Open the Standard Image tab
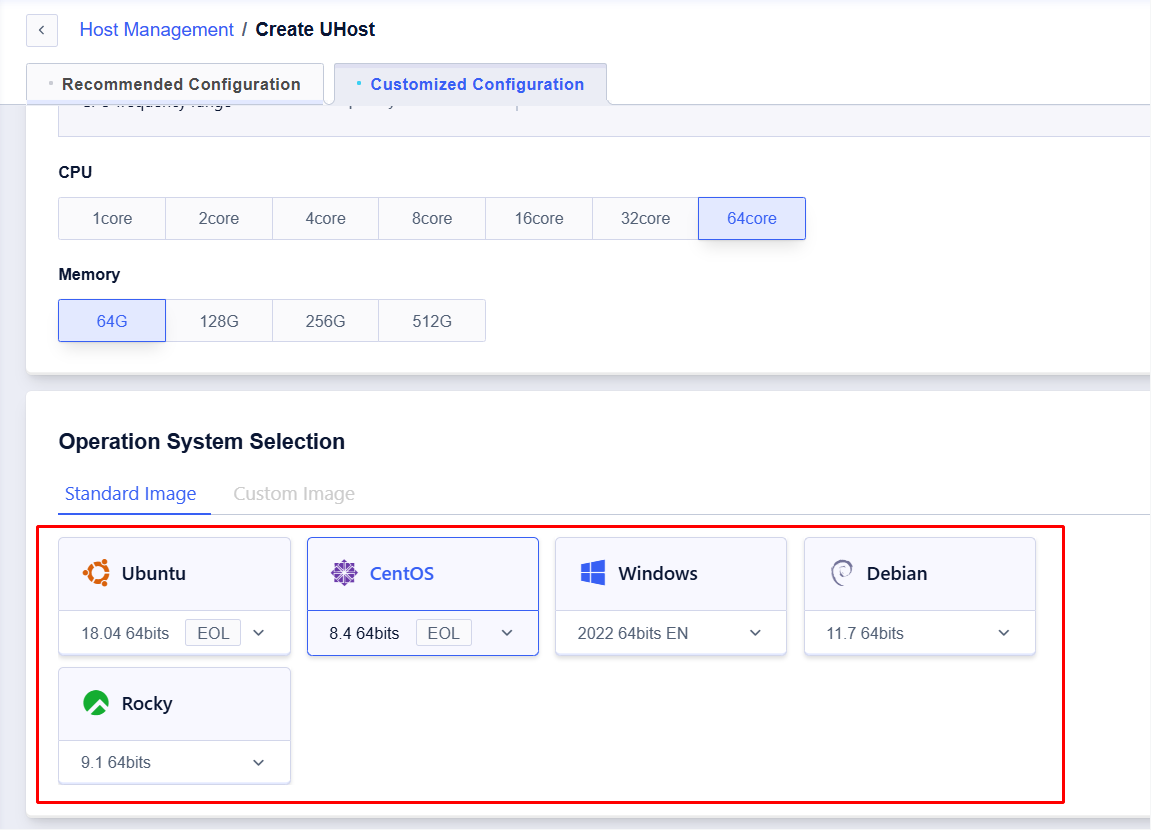Screen dimensions: 1151x830 click(x=131, y=494)
